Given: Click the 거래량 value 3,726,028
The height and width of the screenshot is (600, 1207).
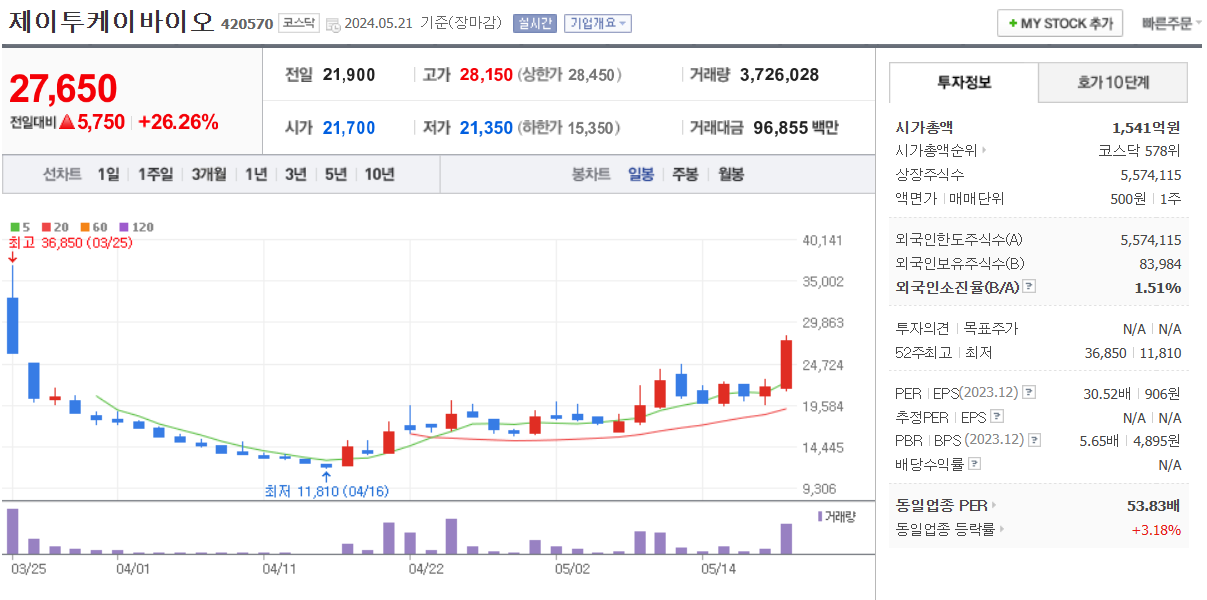Looking at the screenshot, I should tap(780, 75).
